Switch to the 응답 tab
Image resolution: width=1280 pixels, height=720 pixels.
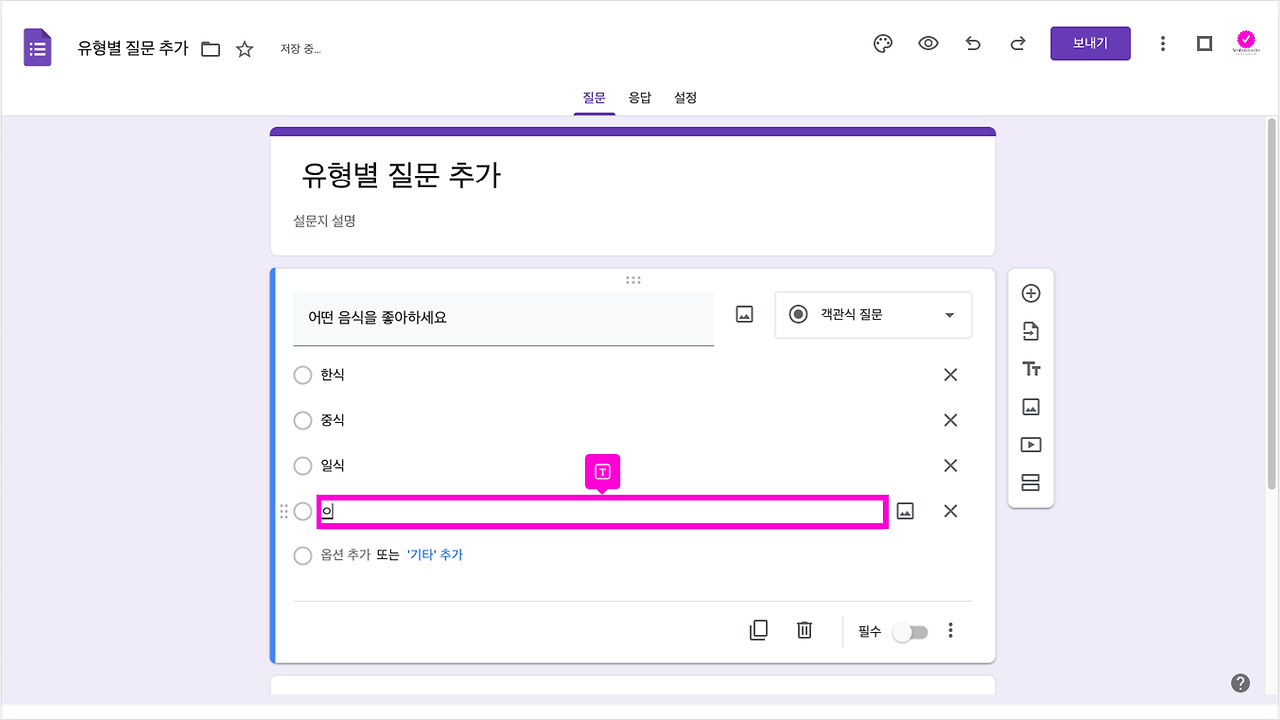click(x=640, y=97)
